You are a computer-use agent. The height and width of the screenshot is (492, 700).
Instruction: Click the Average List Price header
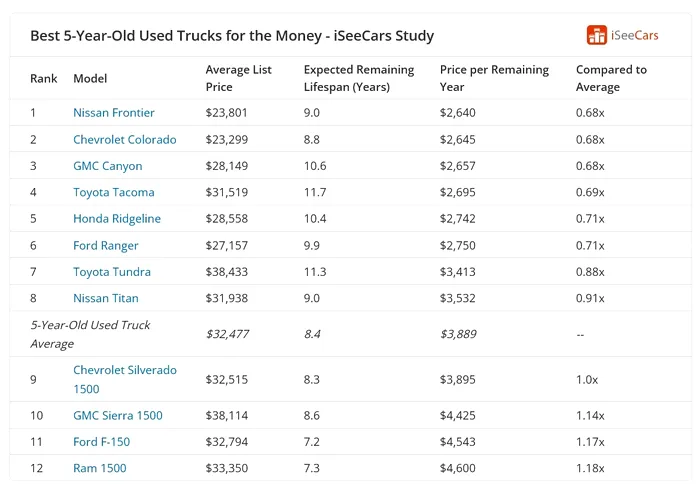coord(238,78)
